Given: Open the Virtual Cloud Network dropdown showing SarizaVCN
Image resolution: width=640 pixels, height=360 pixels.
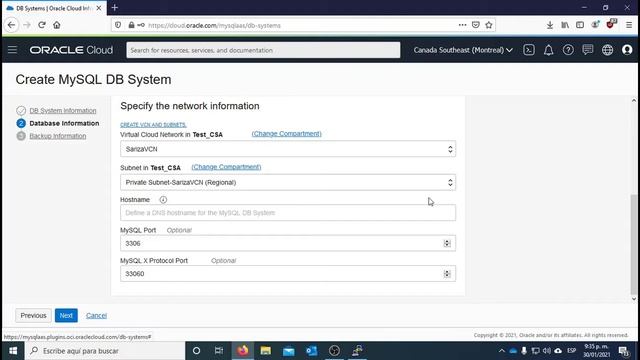Looking at the screenshot, I should click(288, 149).
